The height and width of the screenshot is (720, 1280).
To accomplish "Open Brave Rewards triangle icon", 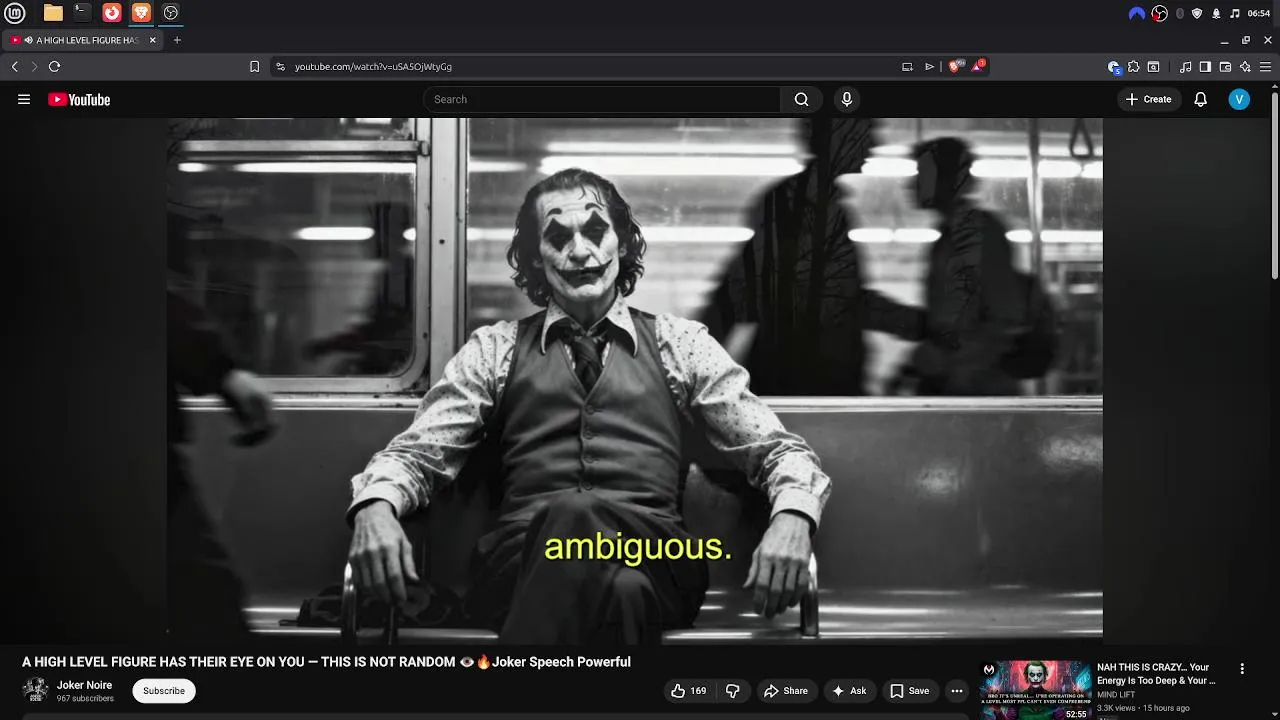I will click(978, 66).
